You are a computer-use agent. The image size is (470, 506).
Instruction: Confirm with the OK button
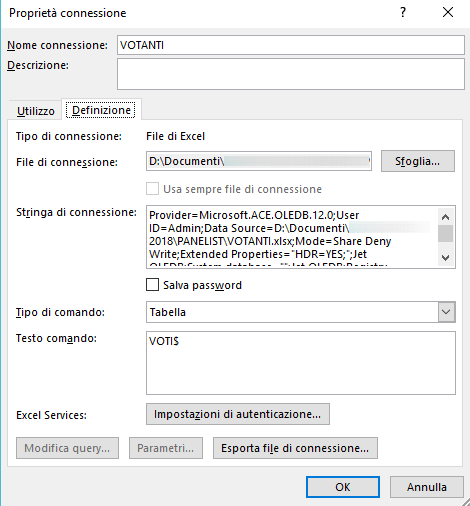click(x=343, y=487)
